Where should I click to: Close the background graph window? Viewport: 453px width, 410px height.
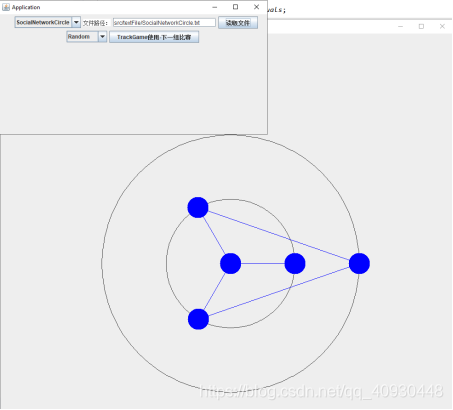pyautogui.click(x=442, y=26)
